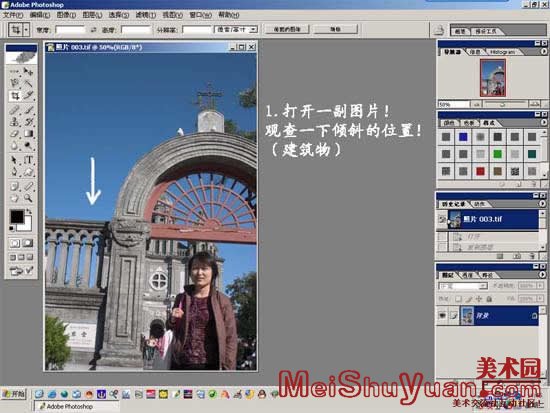Screen dimensions: 550x413
Task: Switch to Standard Screen Mode
Action: coord(13,257)
